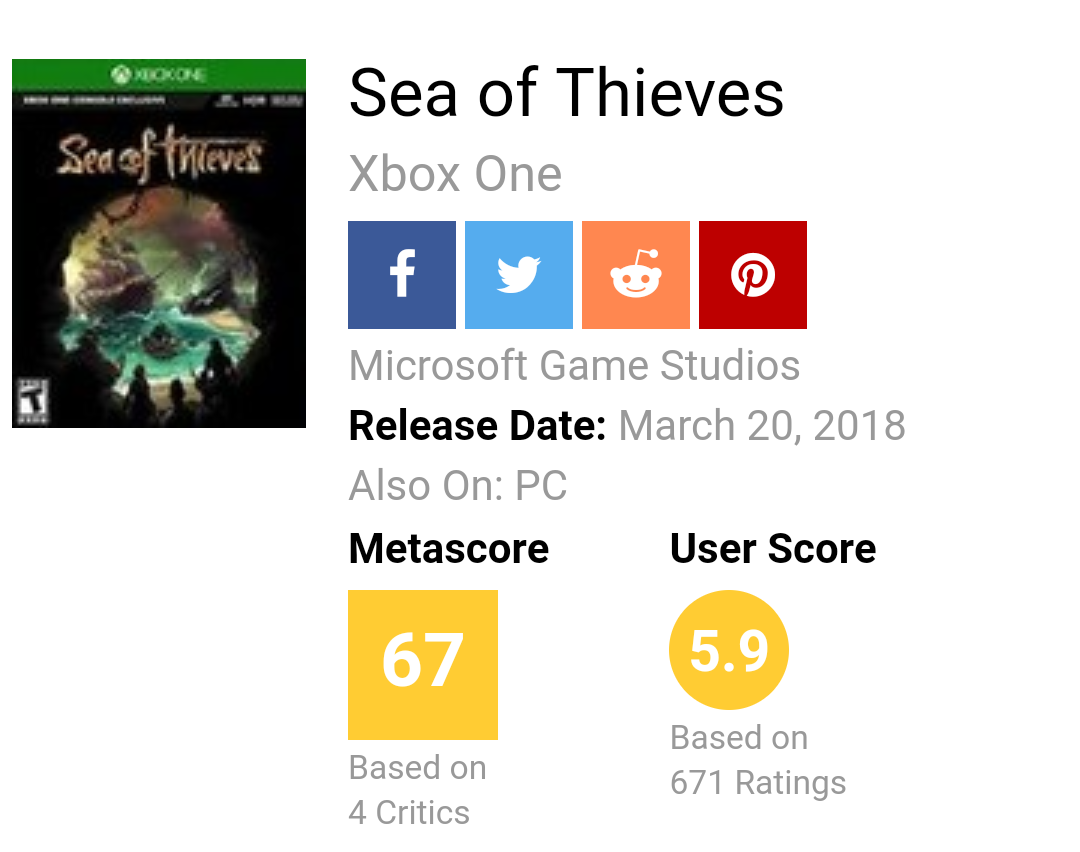
Task: Click the Xbox One logo on cover
Action: pyautogui.click(x=158, y=73)
